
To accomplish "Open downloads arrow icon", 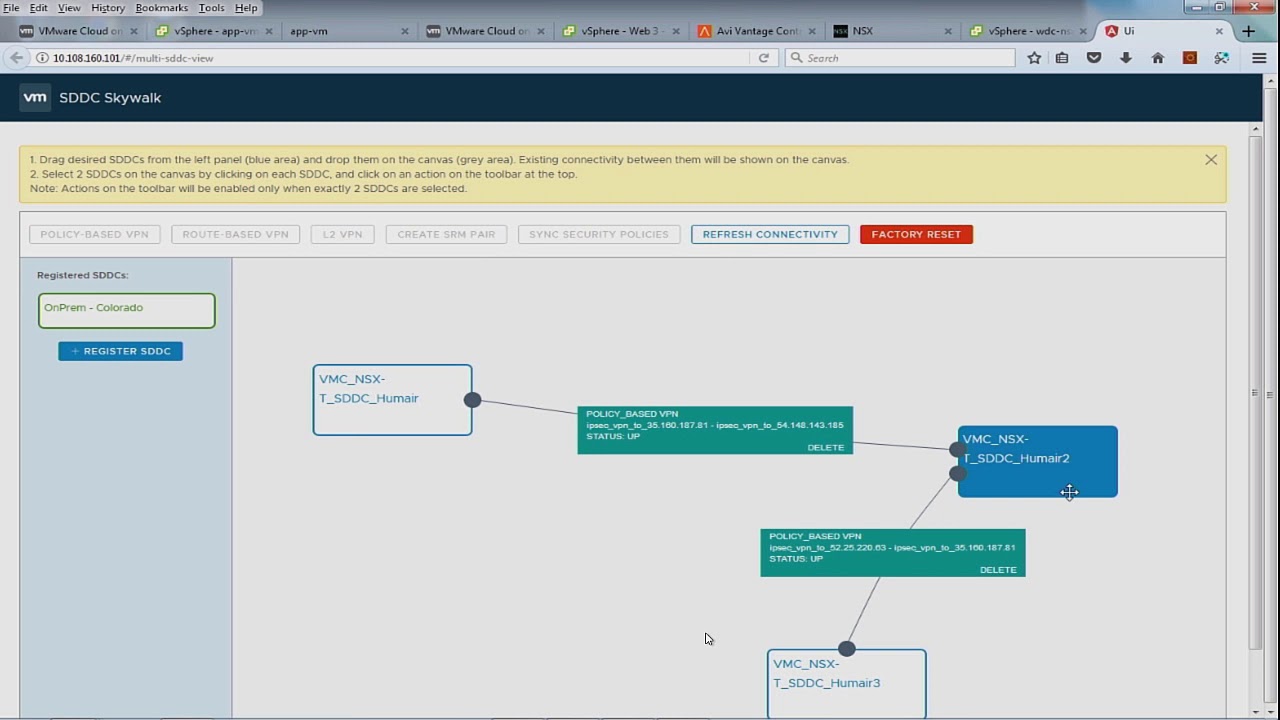I will pos(1126,58).
